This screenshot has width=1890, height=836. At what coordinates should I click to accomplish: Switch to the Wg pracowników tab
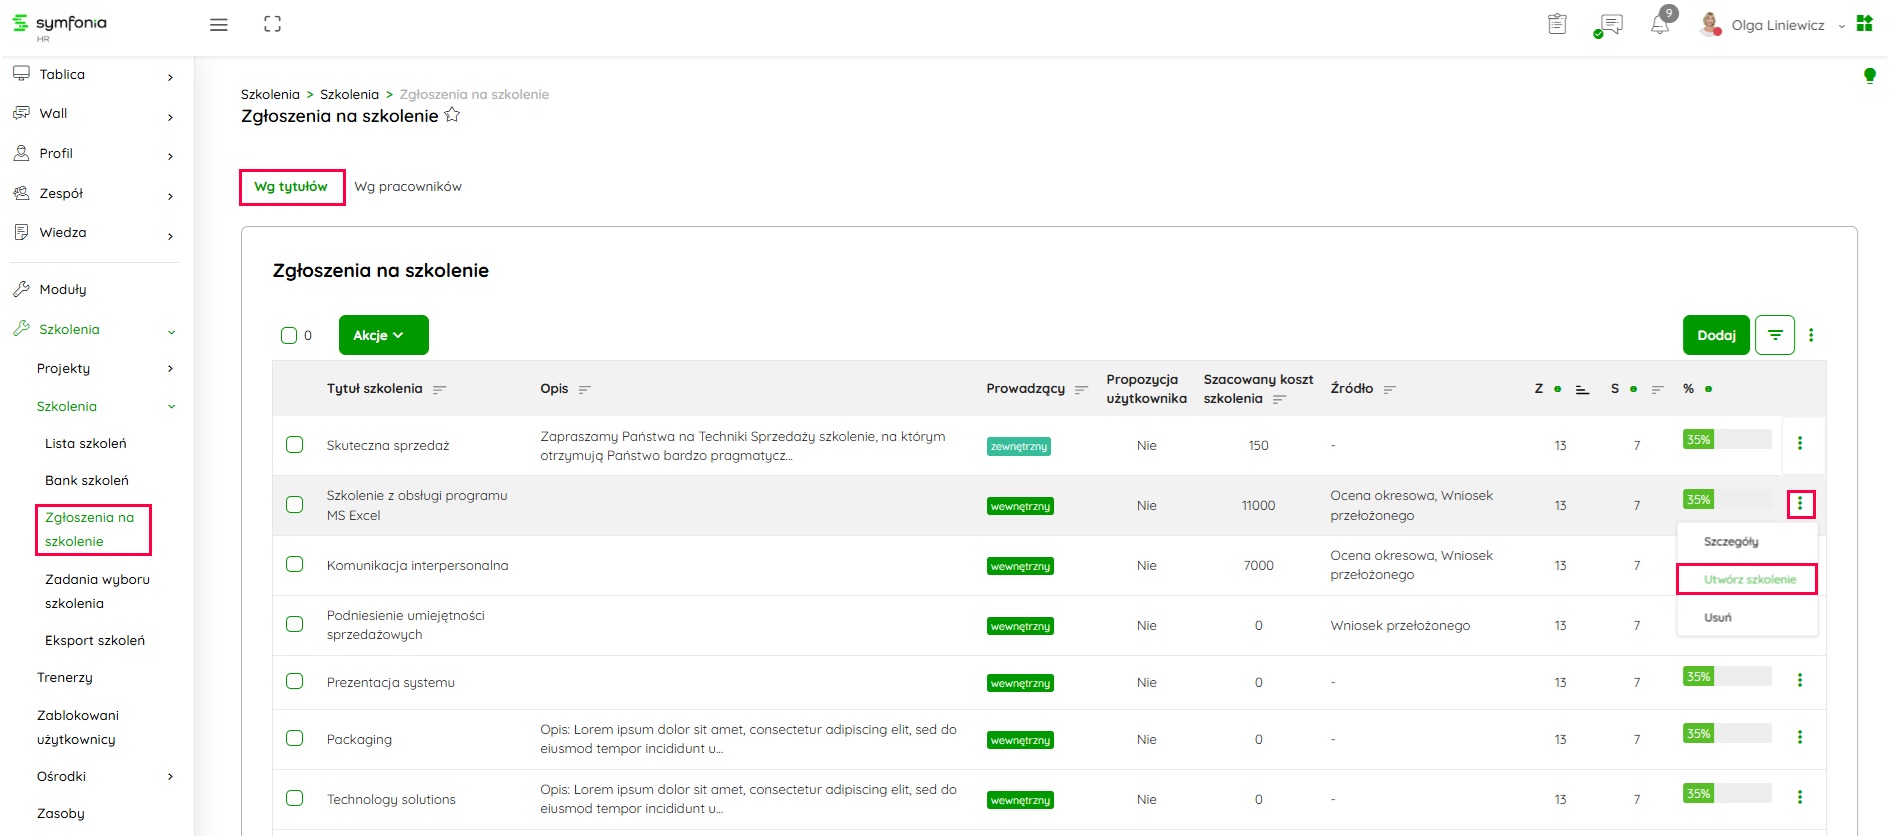pyautogui.click(x=408, y=187)
